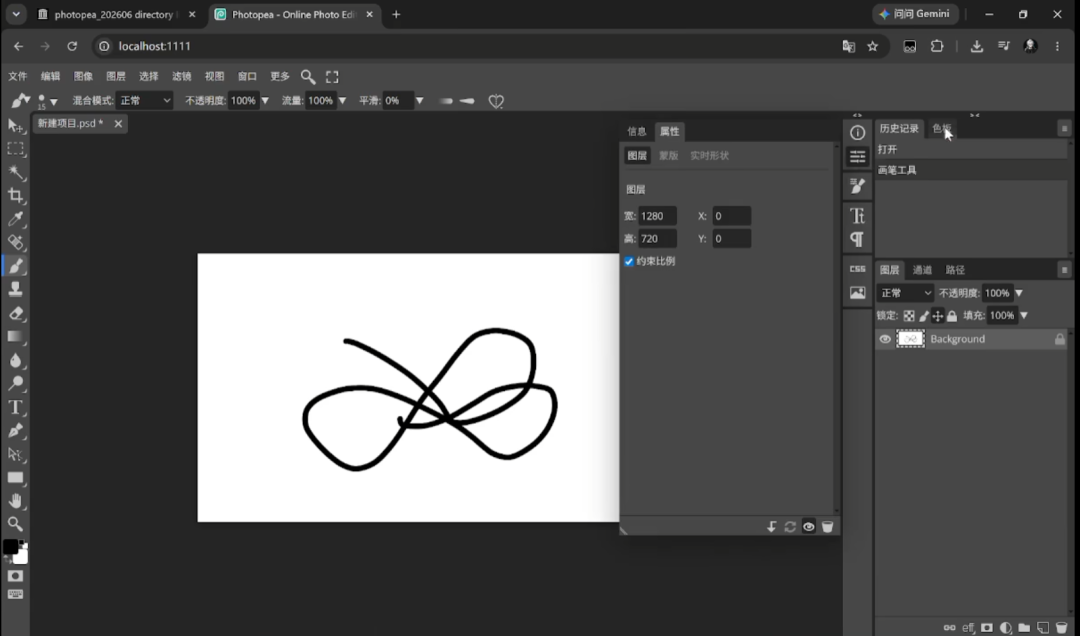Hide the Background layer with eye icon

point(885,339)
